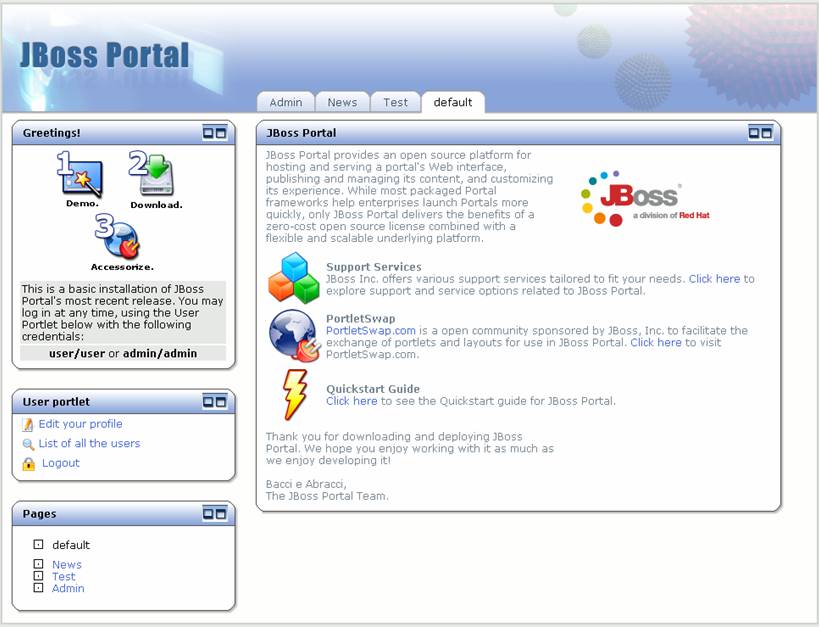This screenshot has height=627, width=819.
Task: Minimize the JBoss Portal portlet window
Action: point(754,133)
